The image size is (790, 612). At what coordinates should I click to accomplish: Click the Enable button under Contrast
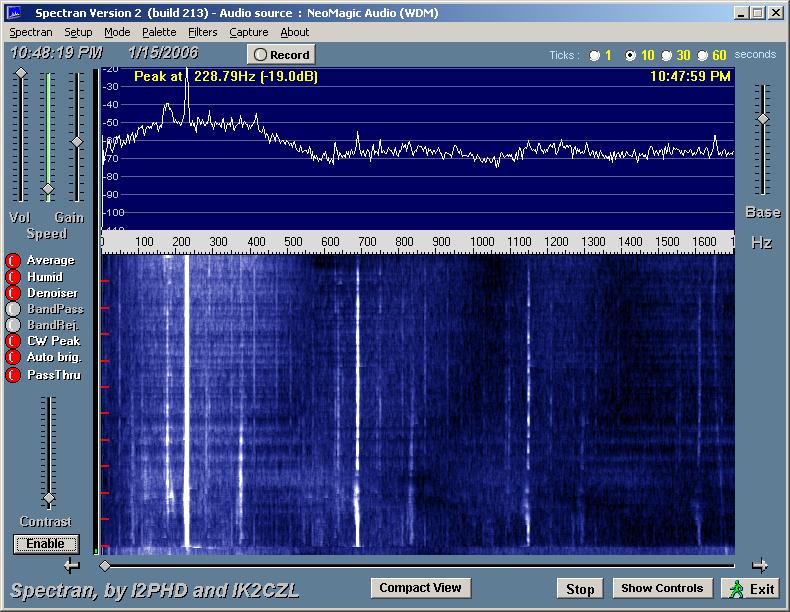pos(46,544)
